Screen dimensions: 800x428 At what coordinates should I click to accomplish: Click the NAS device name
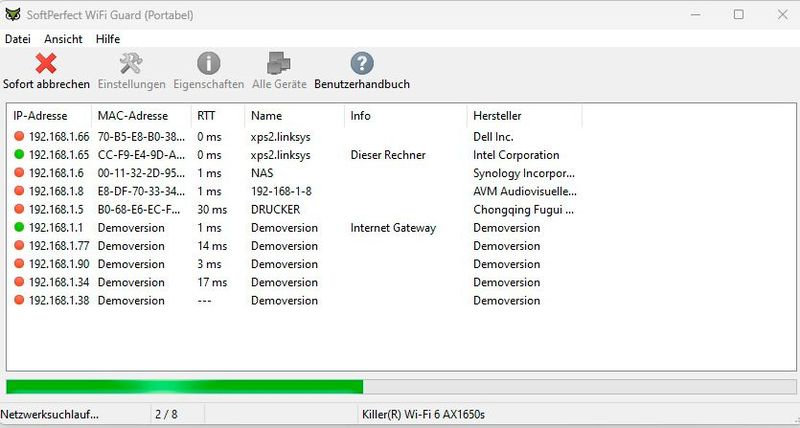[262, 173]
